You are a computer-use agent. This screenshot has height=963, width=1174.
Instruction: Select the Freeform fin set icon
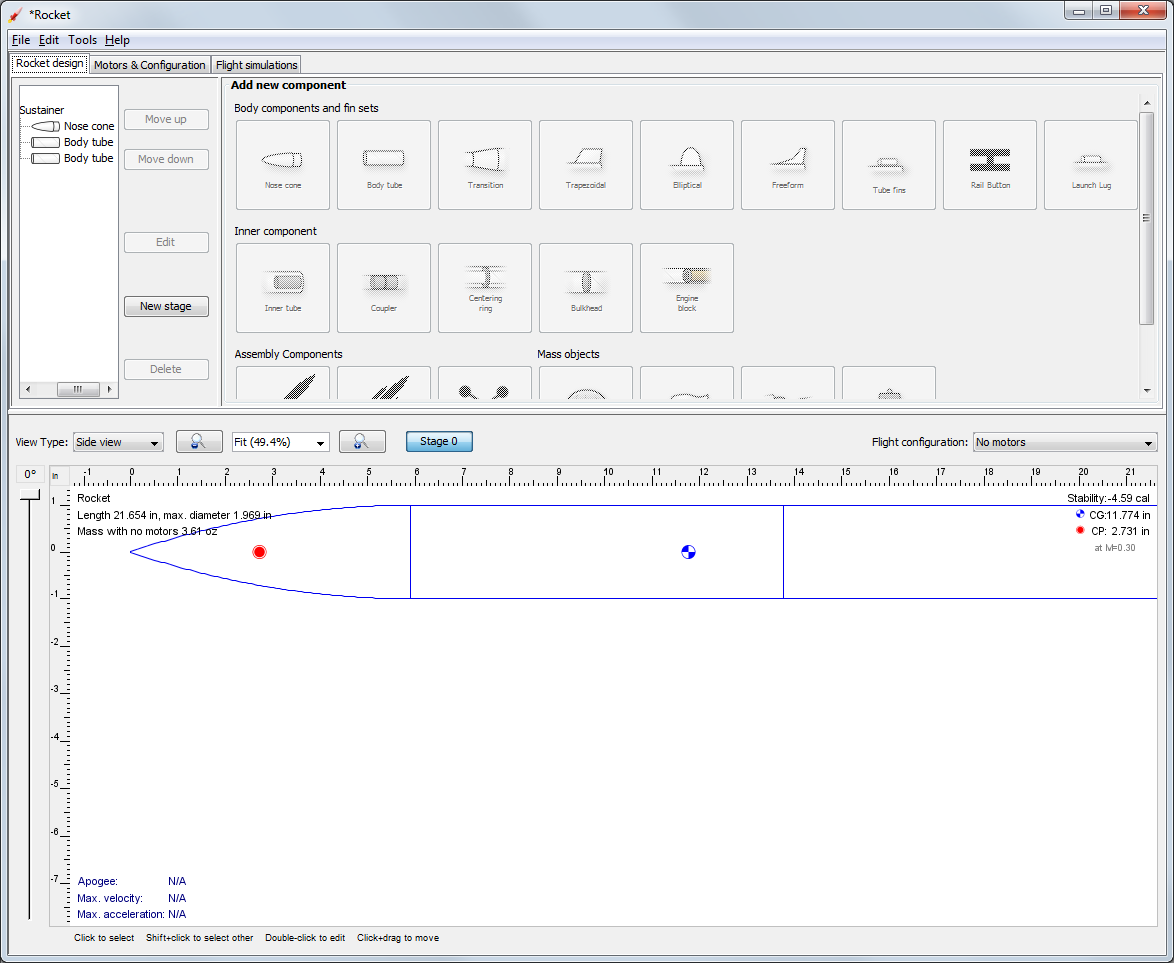787,165
